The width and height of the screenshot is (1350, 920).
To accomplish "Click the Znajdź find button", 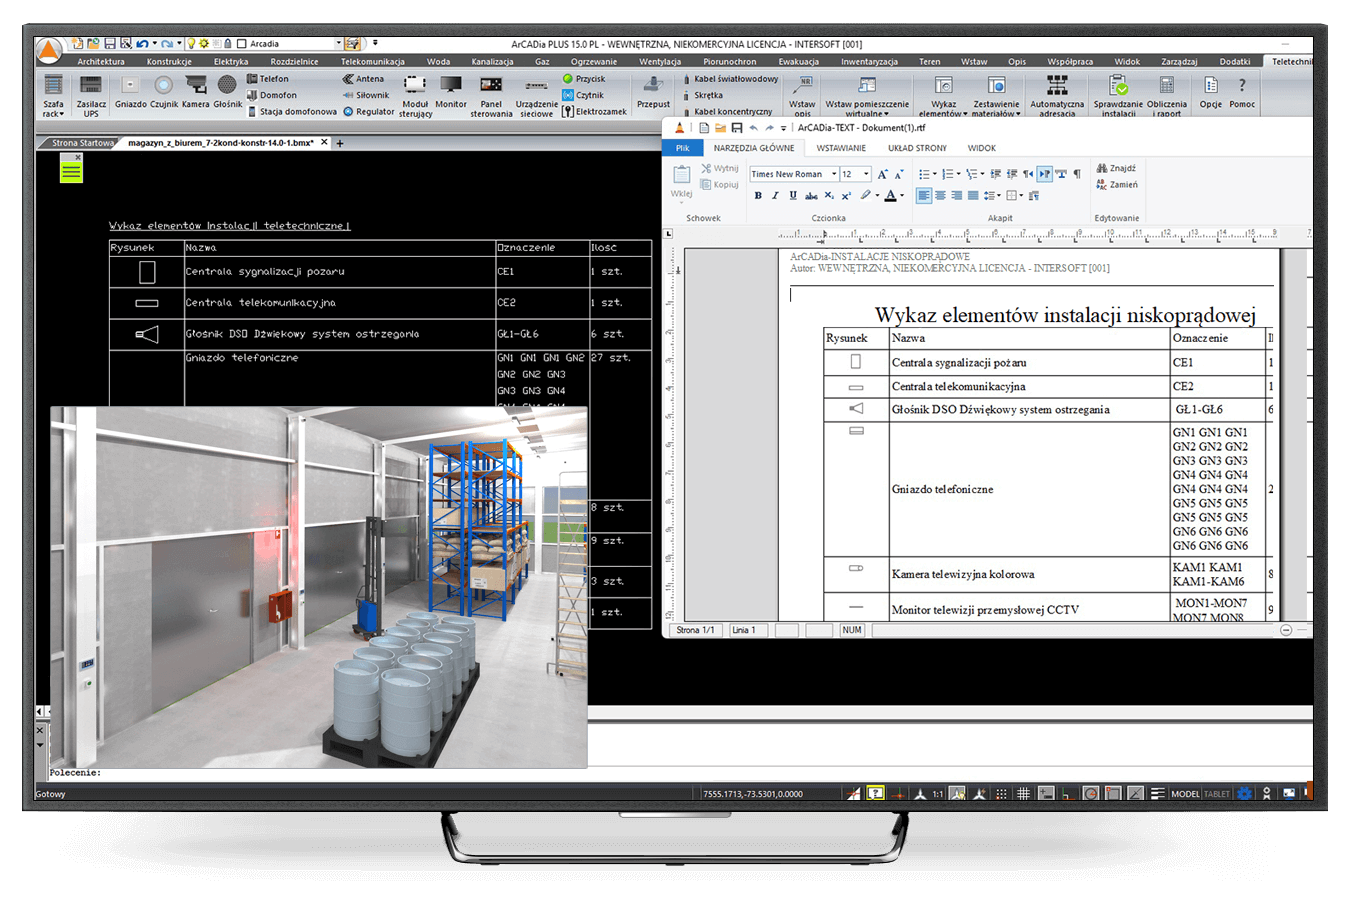I will point(1117,169).
